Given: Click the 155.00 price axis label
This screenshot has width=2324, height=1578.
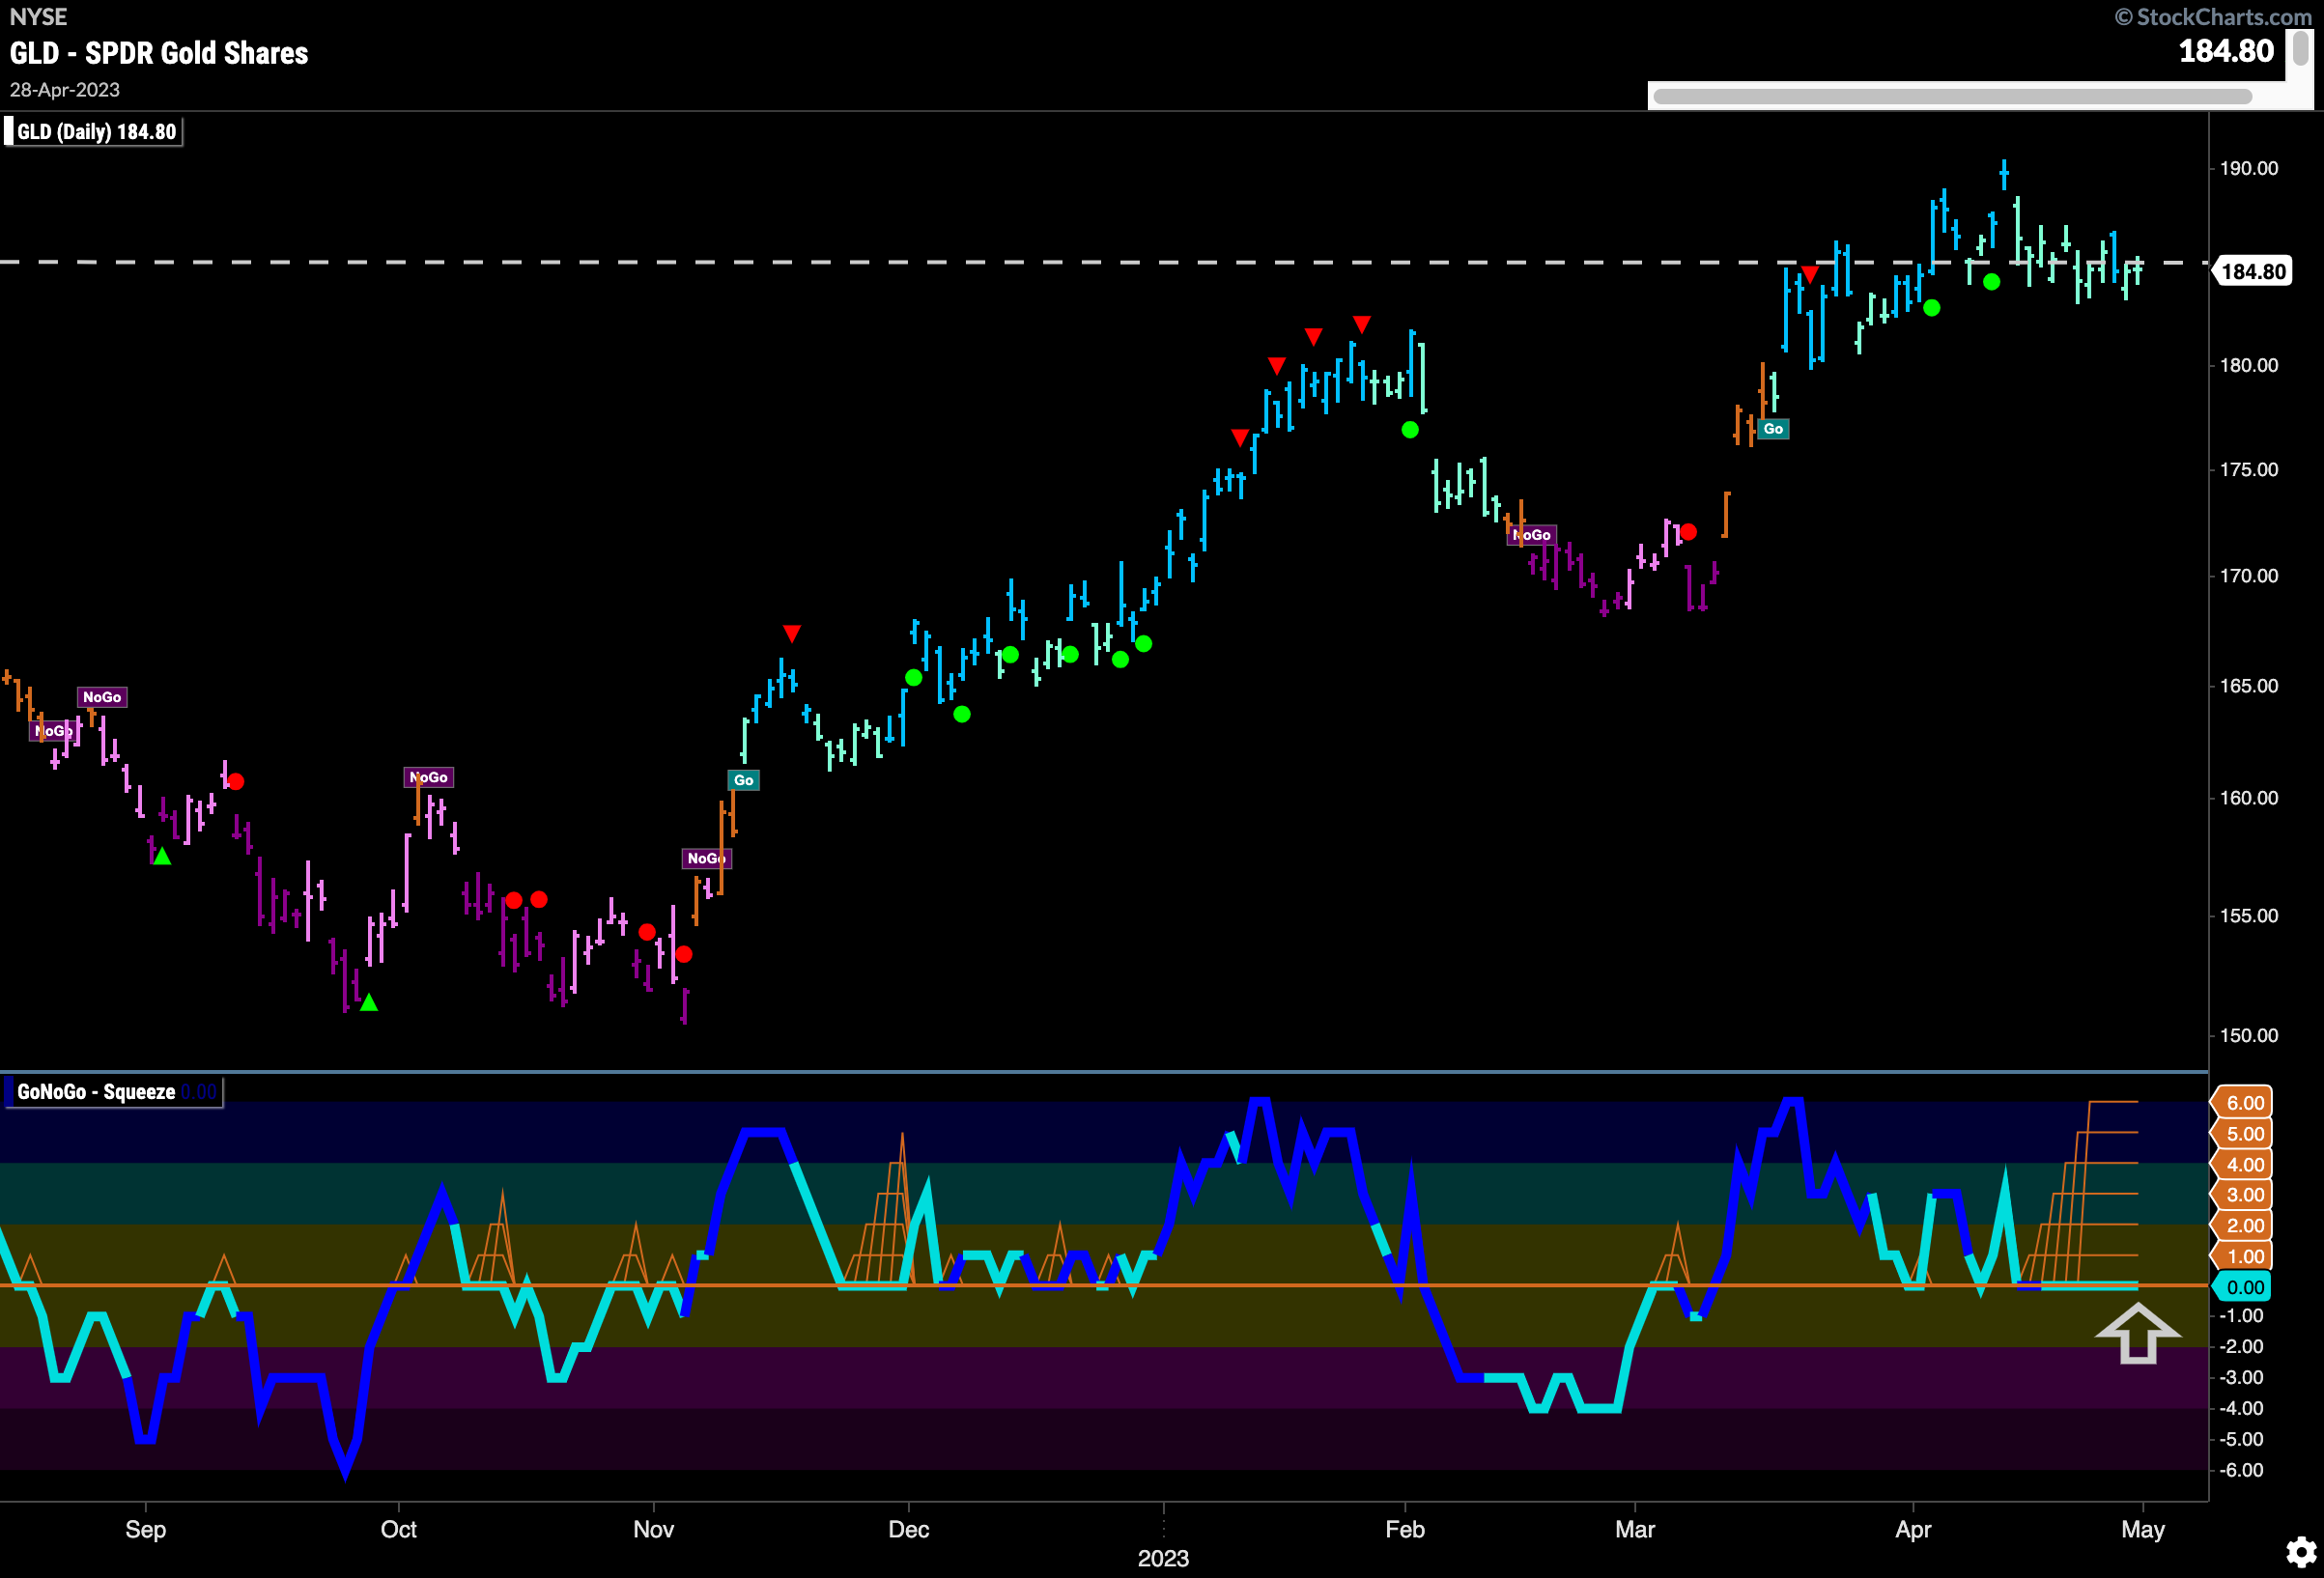Looking at the screenshot, I should [2249, 915].
